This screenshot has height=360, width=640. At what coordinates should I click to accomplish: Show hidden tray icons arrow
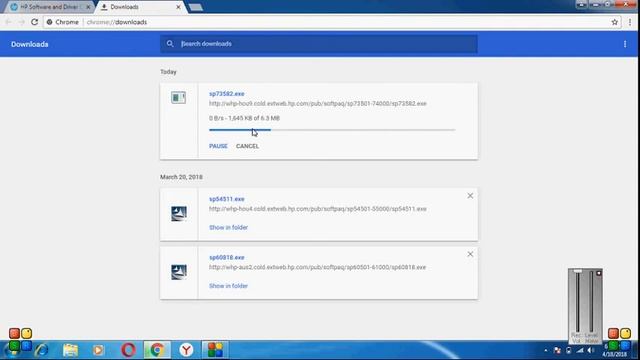point(546,350)
